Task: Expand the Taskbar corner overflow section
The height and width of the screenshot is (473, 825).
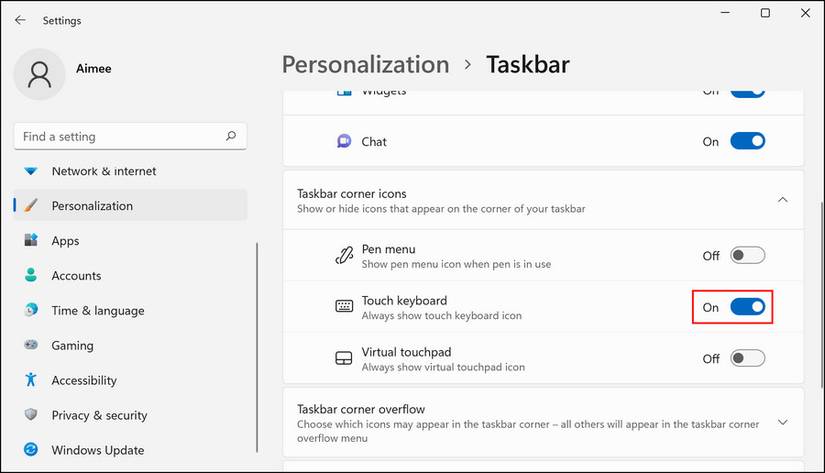Action: [x=783, y=422]
